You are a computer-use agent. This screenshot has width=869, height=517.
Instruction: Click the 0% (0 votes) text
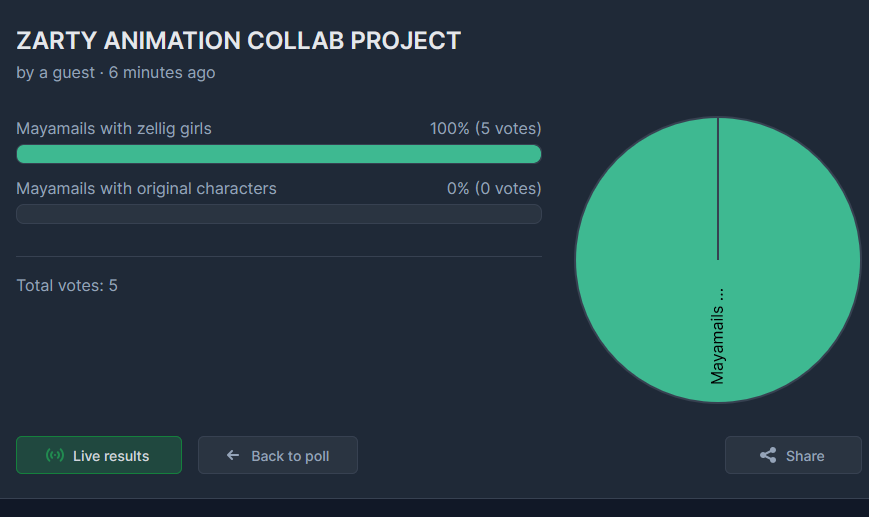point(494,188)
